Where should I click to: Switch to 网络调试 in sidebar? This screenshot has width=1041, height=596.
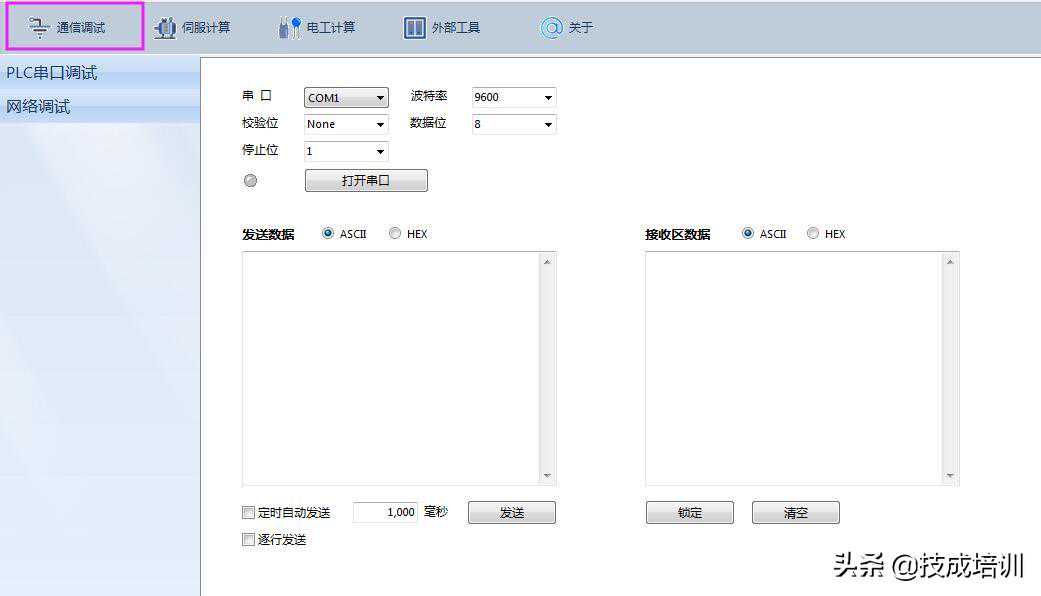(38, 107)
